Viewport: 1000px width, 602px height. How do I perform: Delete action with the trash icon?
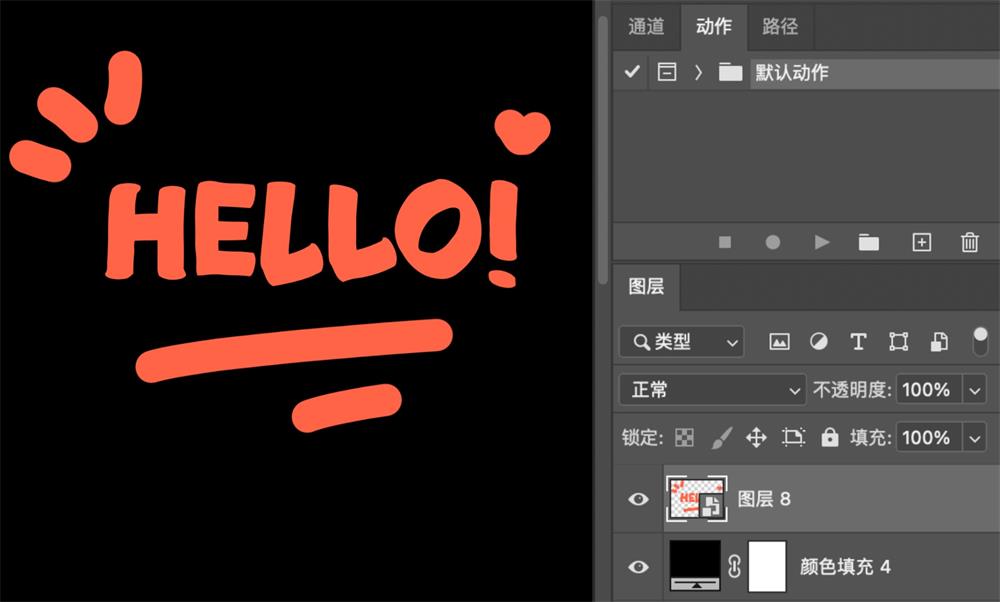[x=969, y=242]
